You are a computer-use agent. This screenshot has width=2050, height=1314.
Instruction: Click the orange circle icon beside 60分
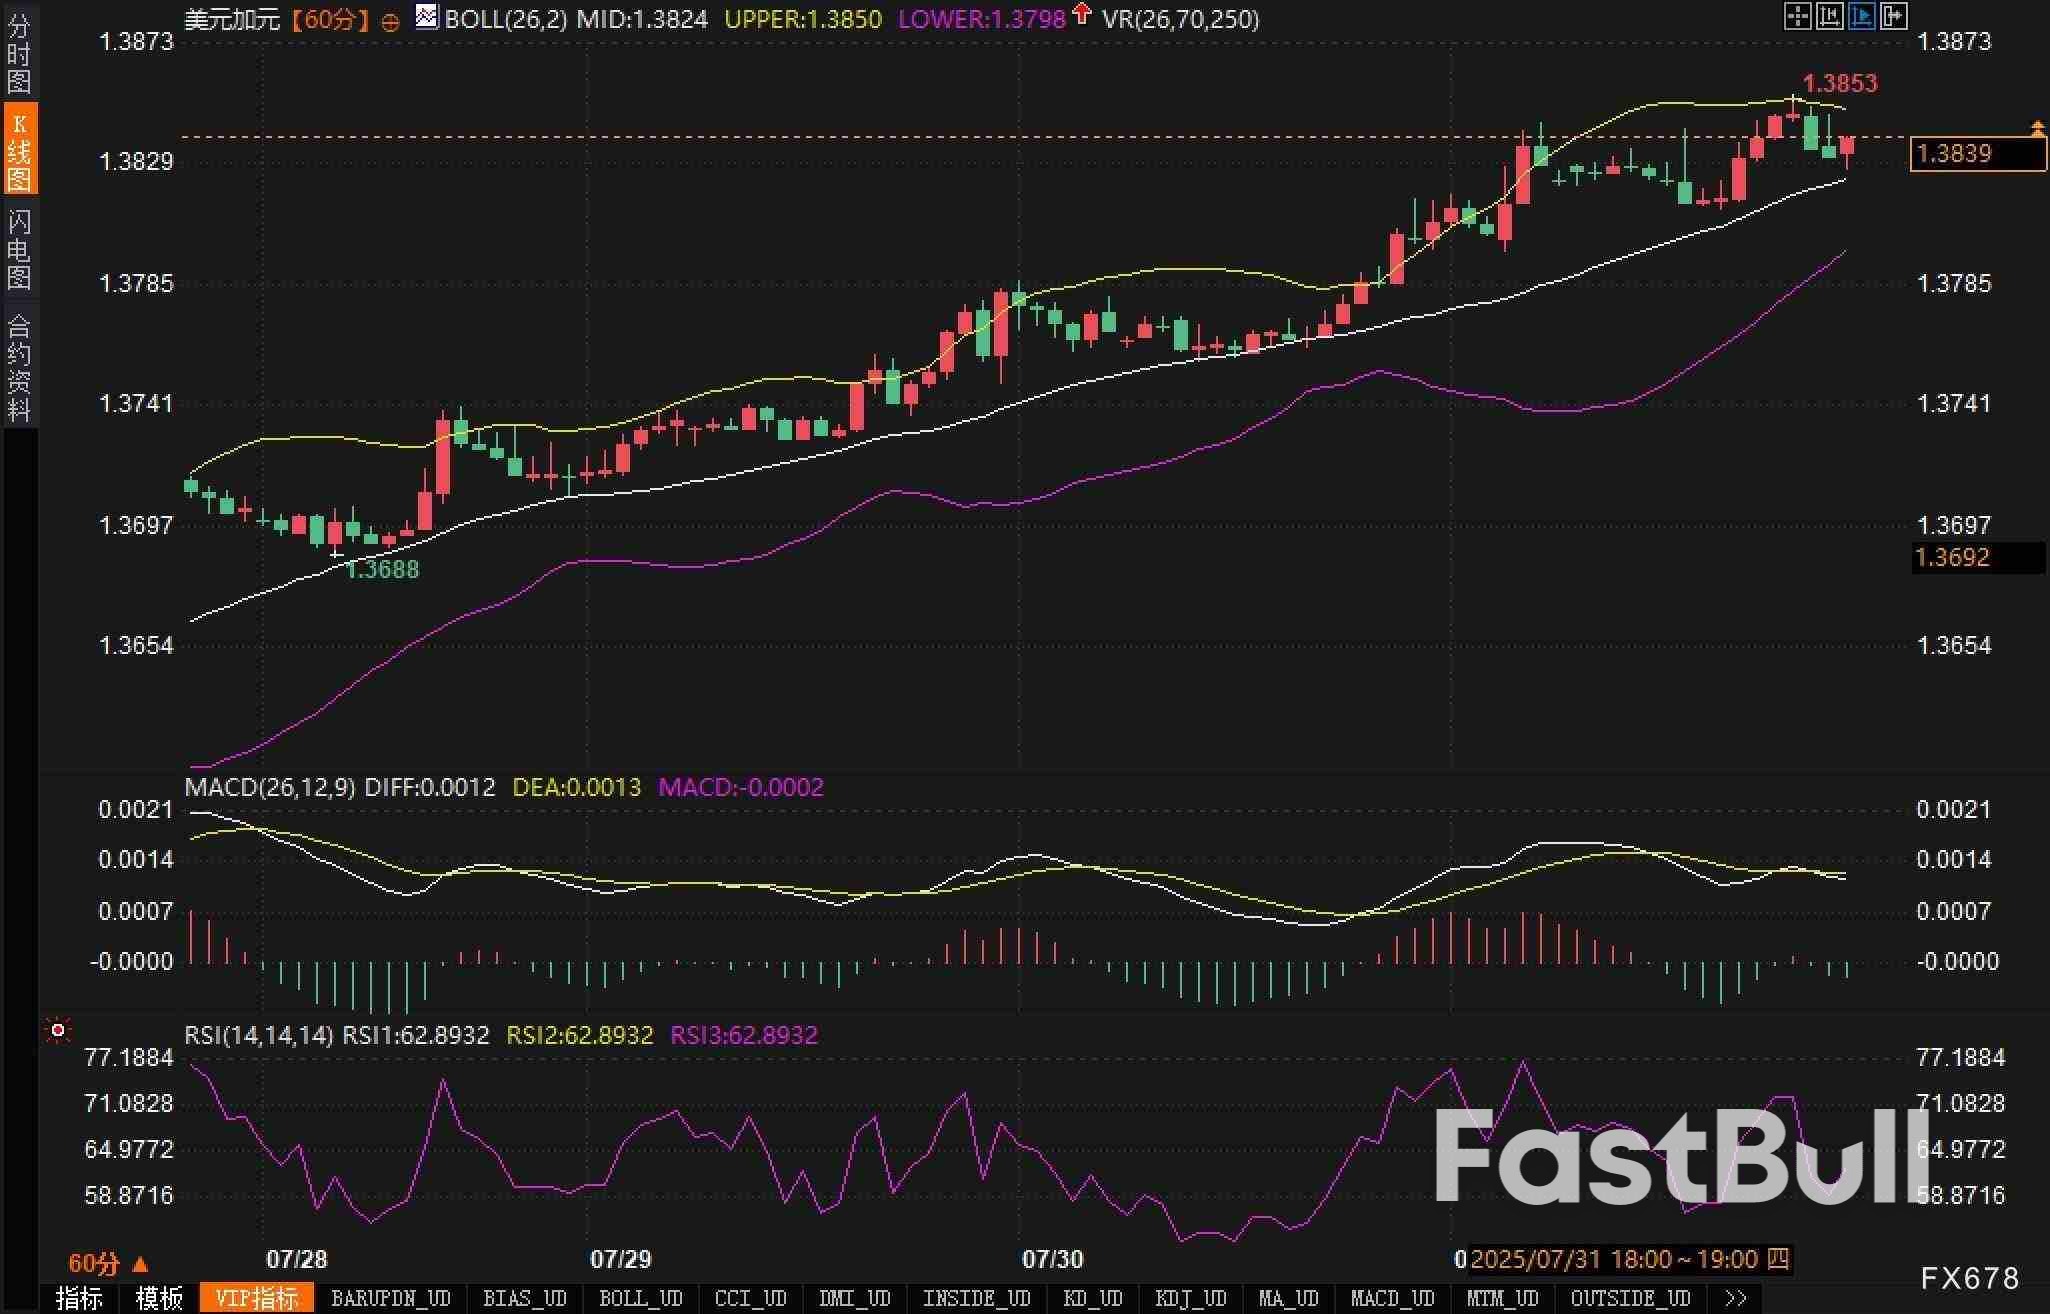[x=391, y=21]
